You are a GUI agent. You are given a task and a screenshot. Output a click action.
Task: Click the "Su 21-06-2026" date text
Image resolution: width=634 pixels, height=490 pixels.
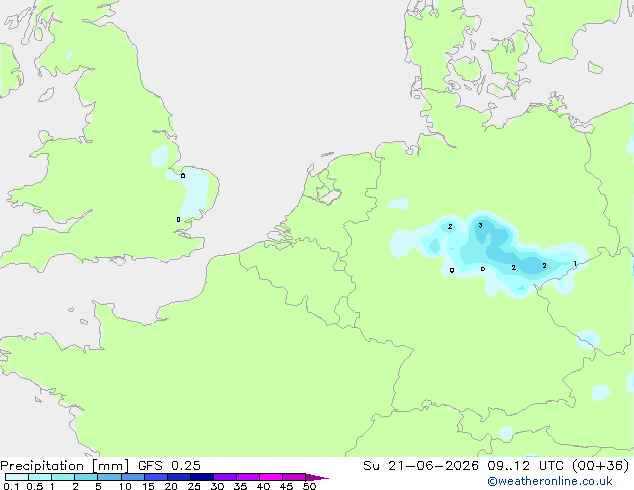[421, 466]
